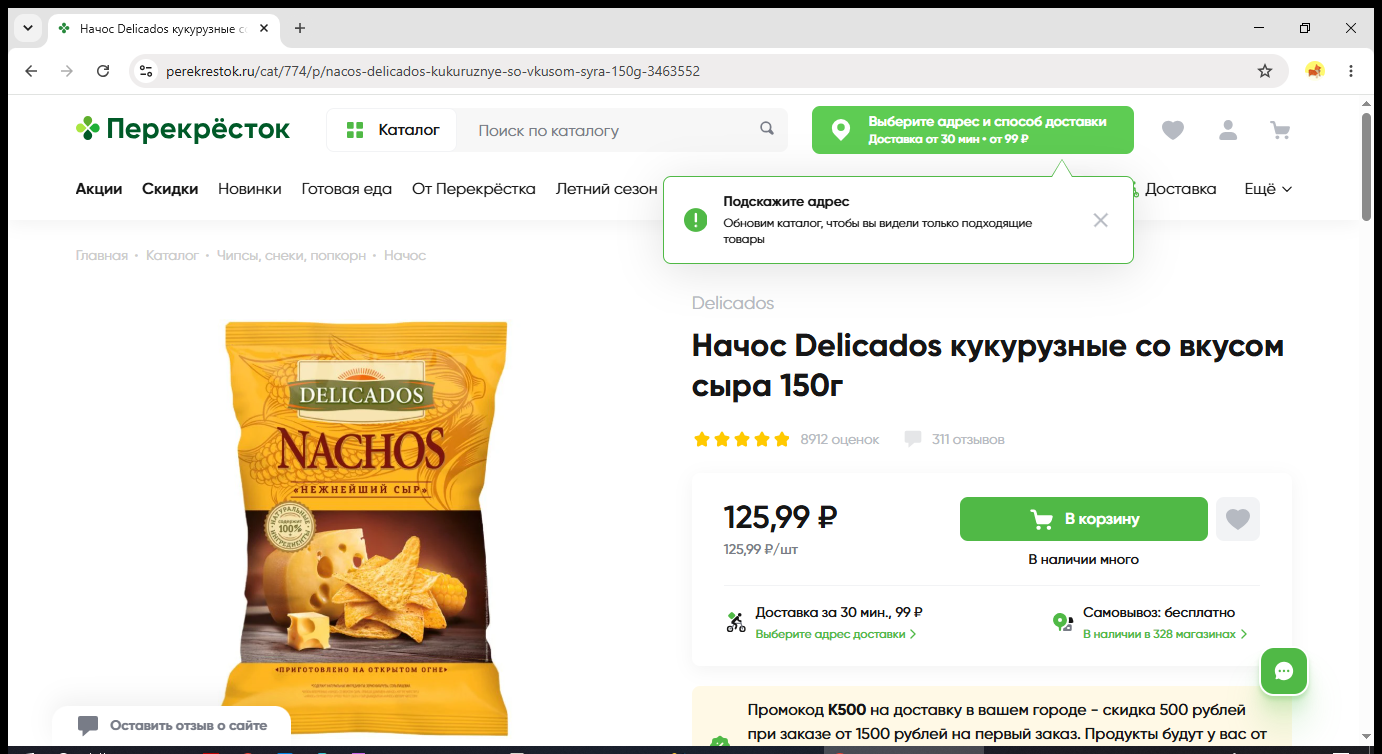The width and height of the screenshot is (1382, 754).
Task: Open the tab search dropdown arrow
Action: [27, 28]
